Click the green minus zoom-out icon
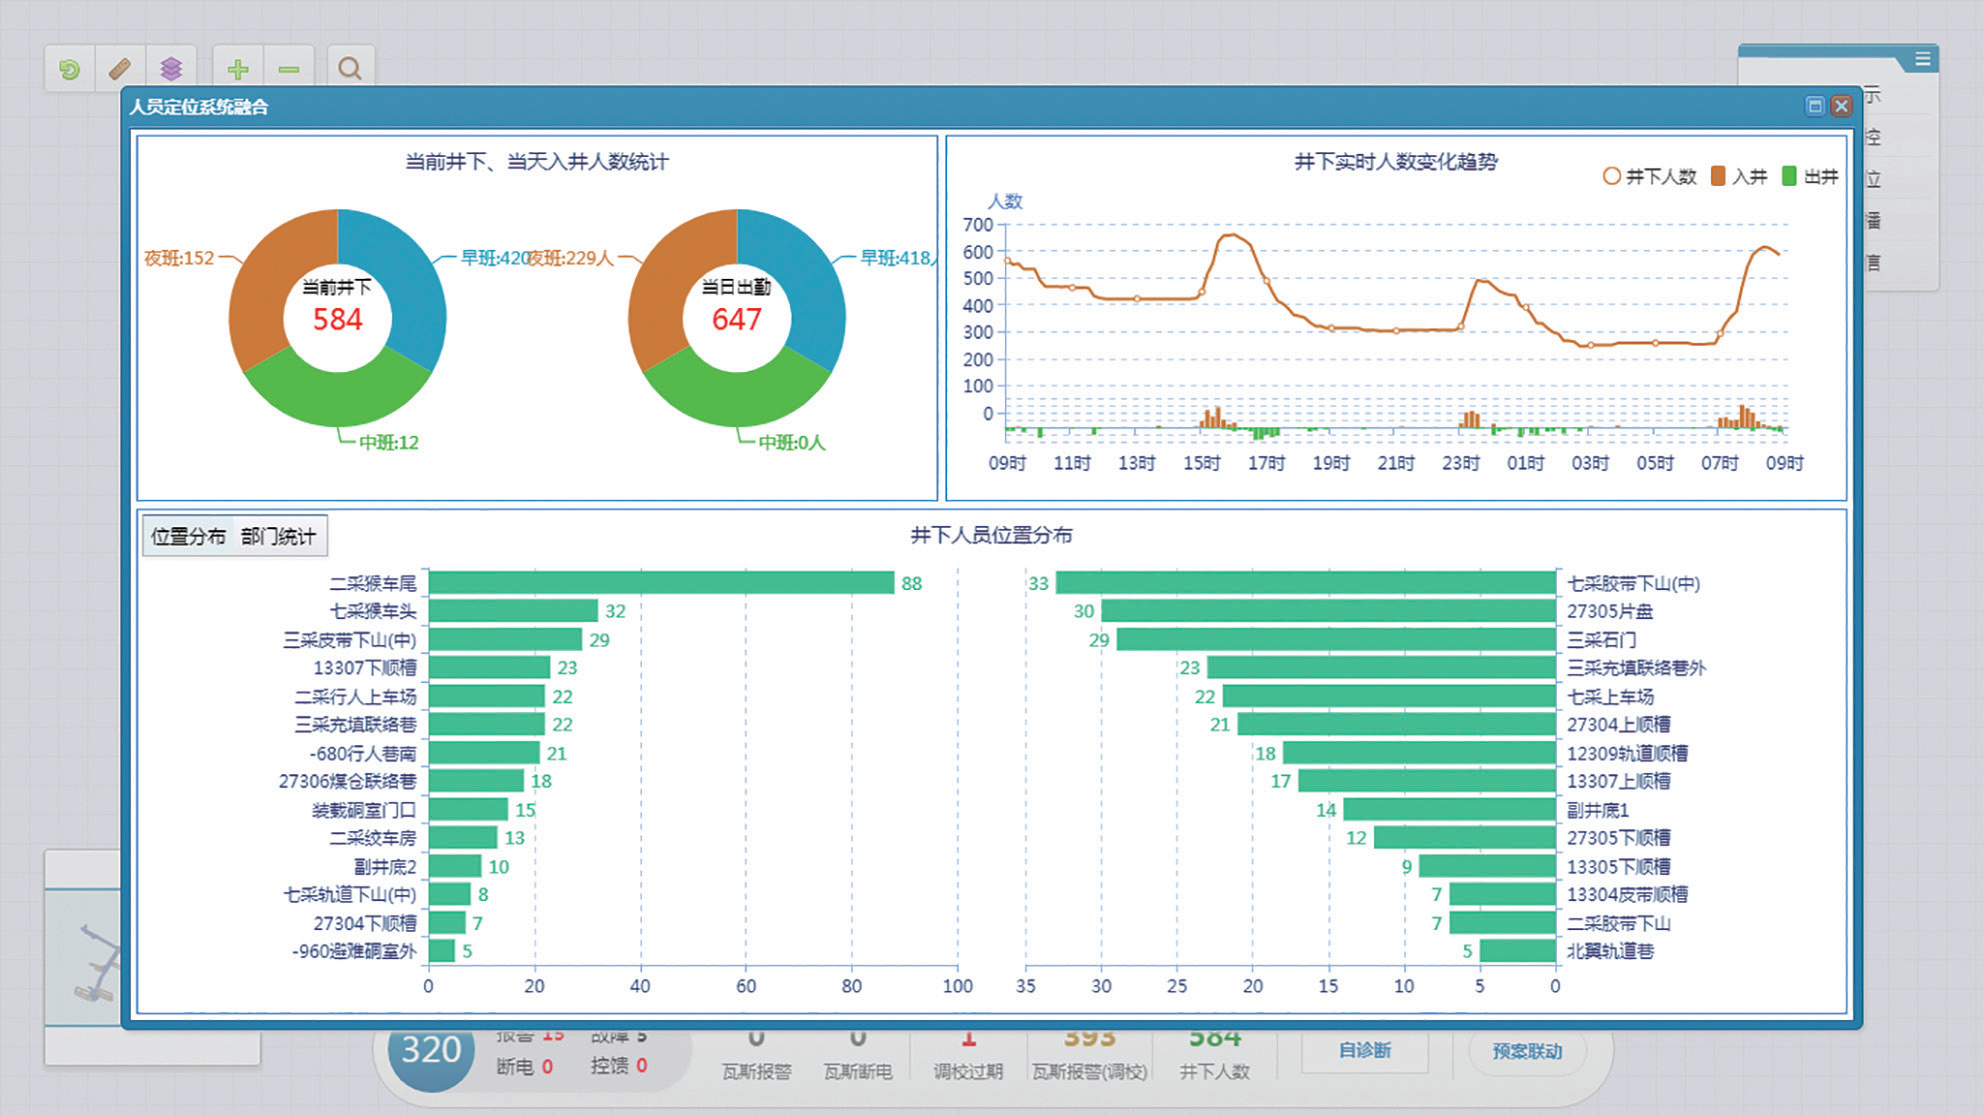 289,69
